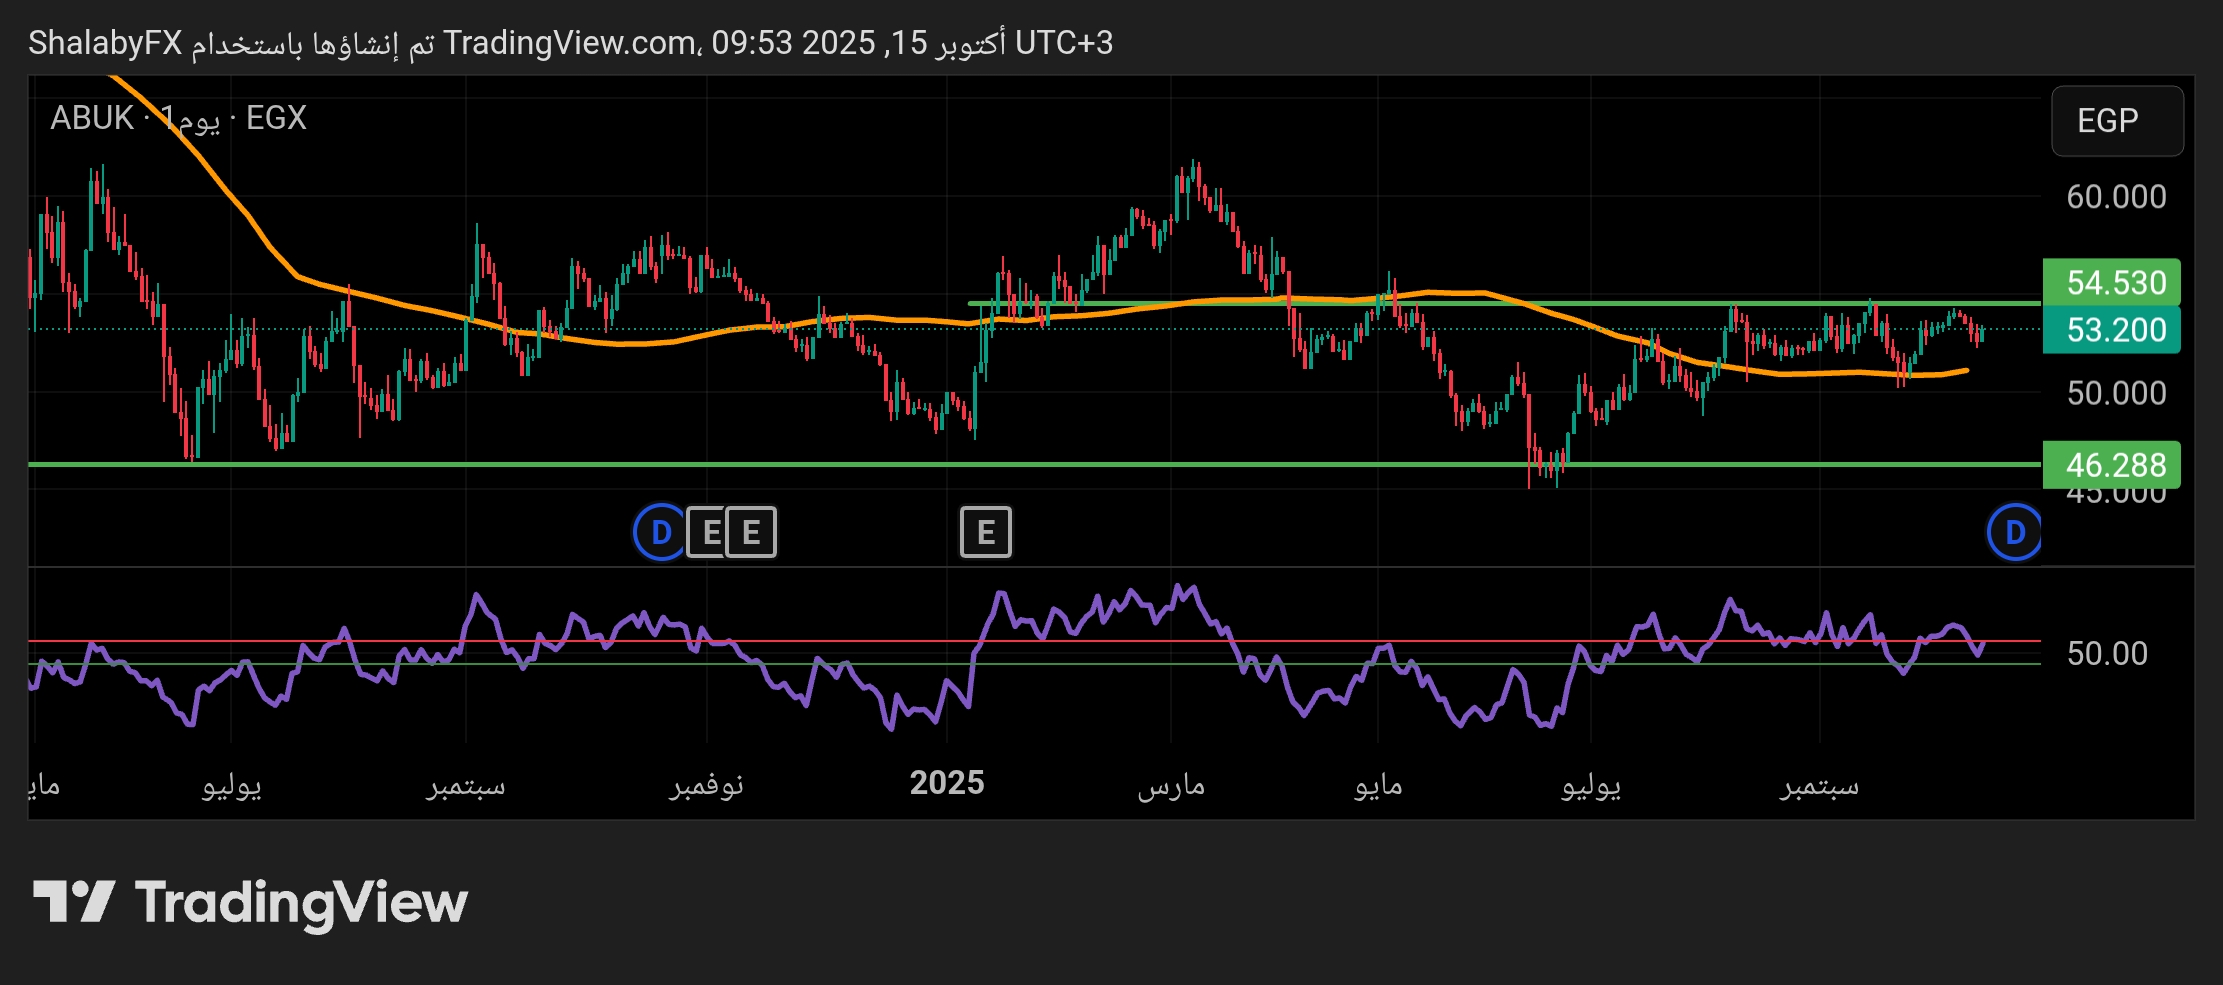Click the isolated earnings E icon near 2025
This screenshot has width=2223, height=985.
click(985, 532)
